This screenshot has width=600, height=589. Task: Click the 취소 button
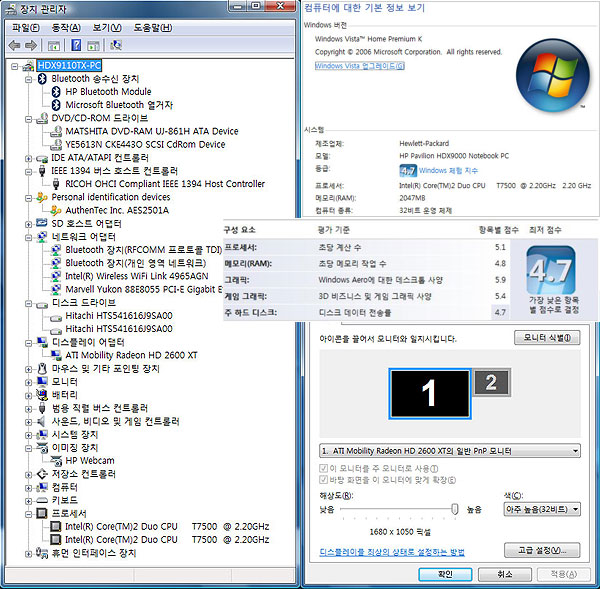505,574
